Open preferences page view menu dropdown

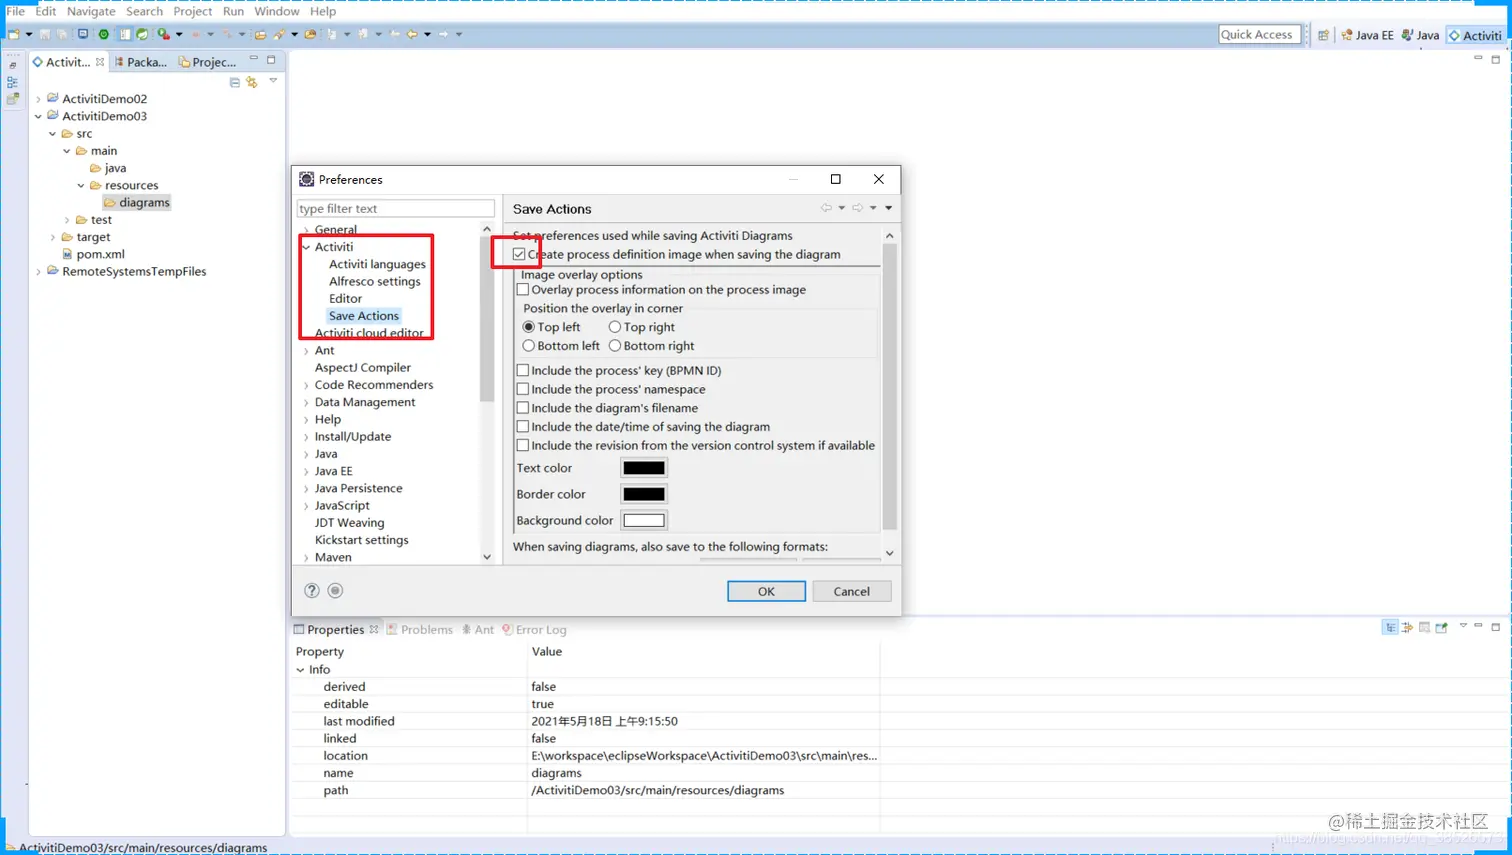pyautogui.click(x=888, y=208)
